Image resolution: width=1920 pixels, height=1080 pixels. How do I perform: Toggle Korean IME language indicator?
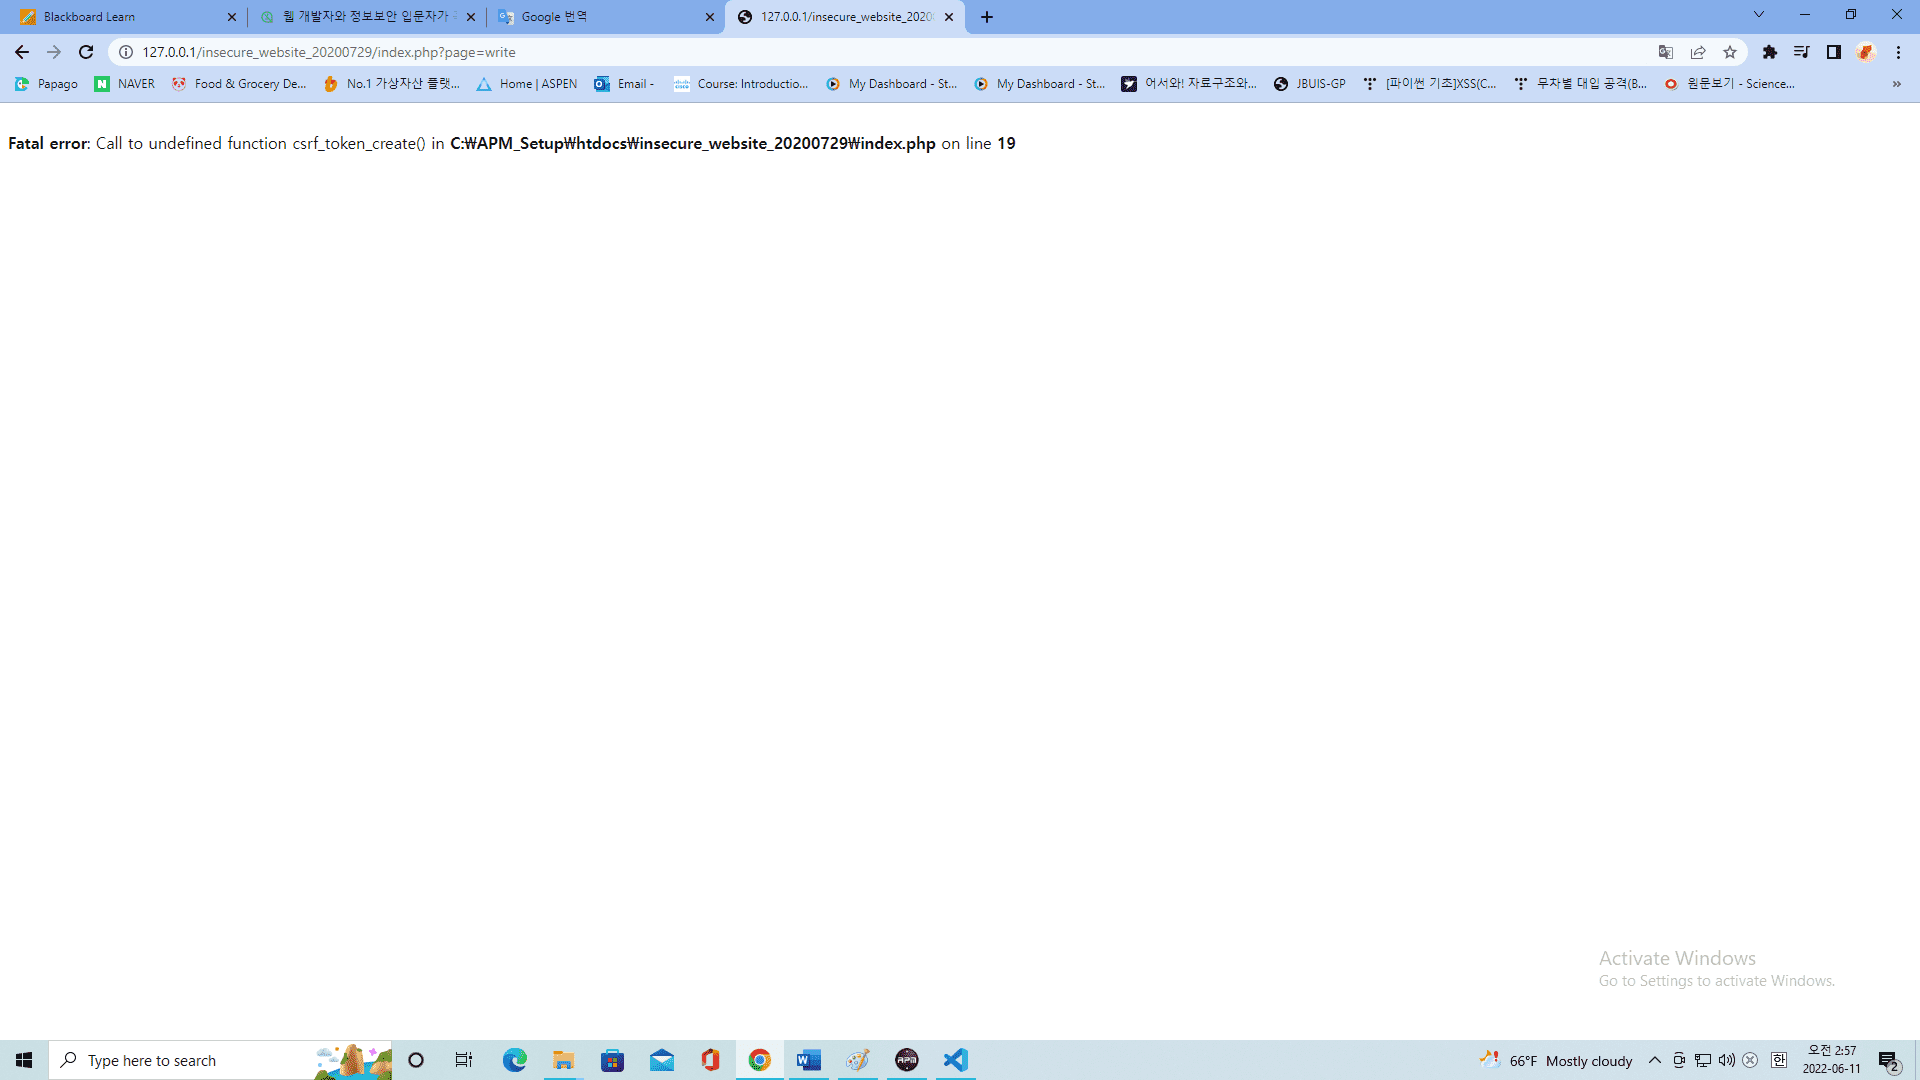pyautogui.click(x=1779, y=1060)
